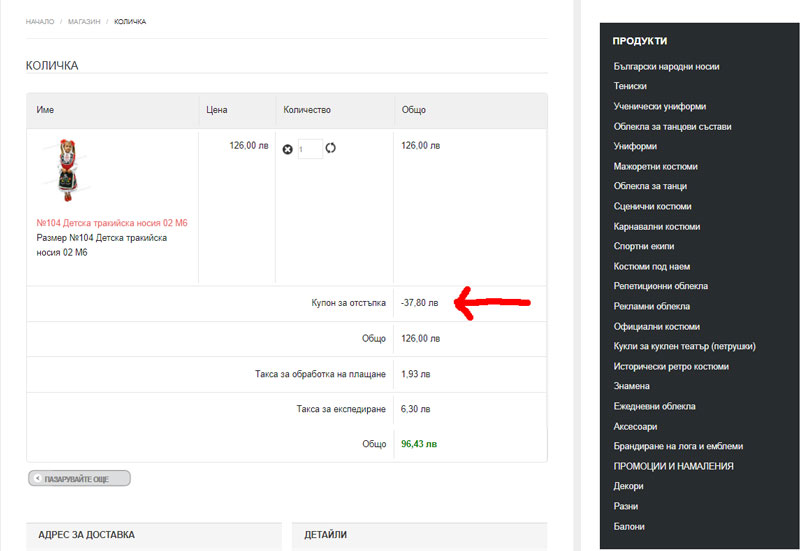Open Облекла за танцови състави category
Image resolution: width=800 pixels, height=551 pixels.
(x=672, y=127)
